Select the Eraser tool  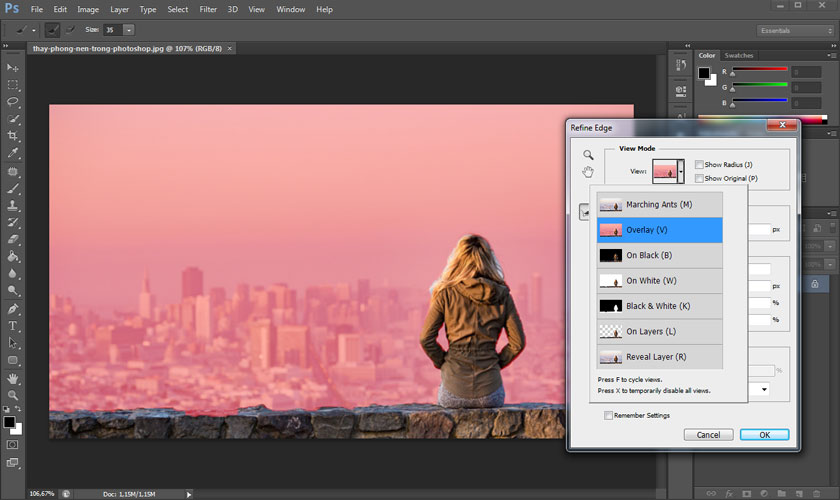pyautogui.click(x=13, y=240)
